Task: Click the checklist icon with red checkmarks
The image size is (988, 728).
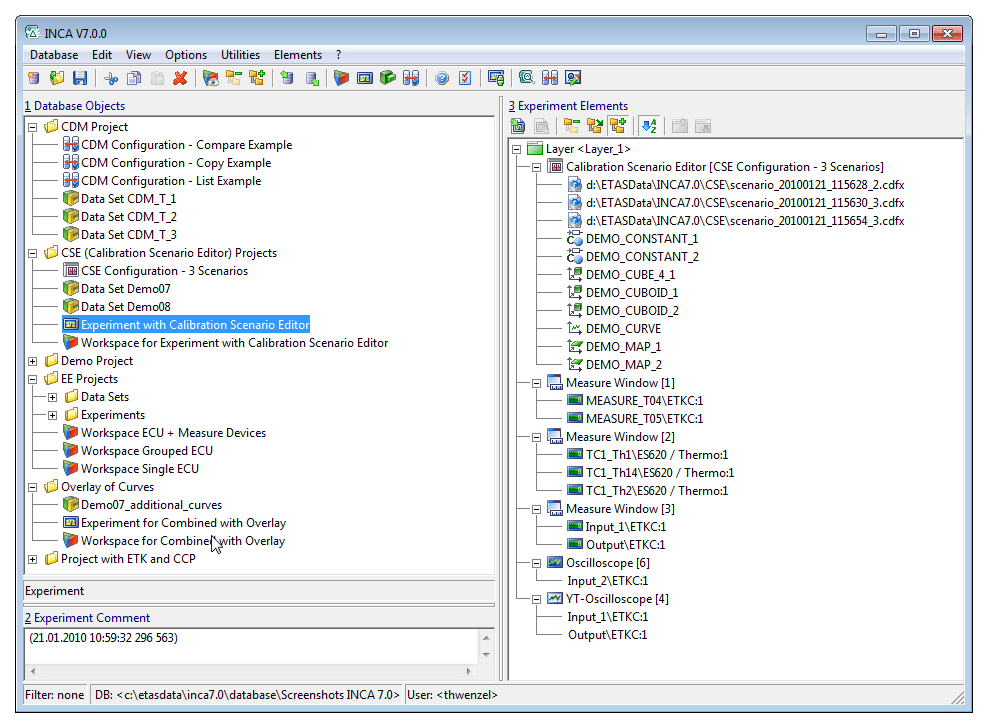Action: coord(465,78)
